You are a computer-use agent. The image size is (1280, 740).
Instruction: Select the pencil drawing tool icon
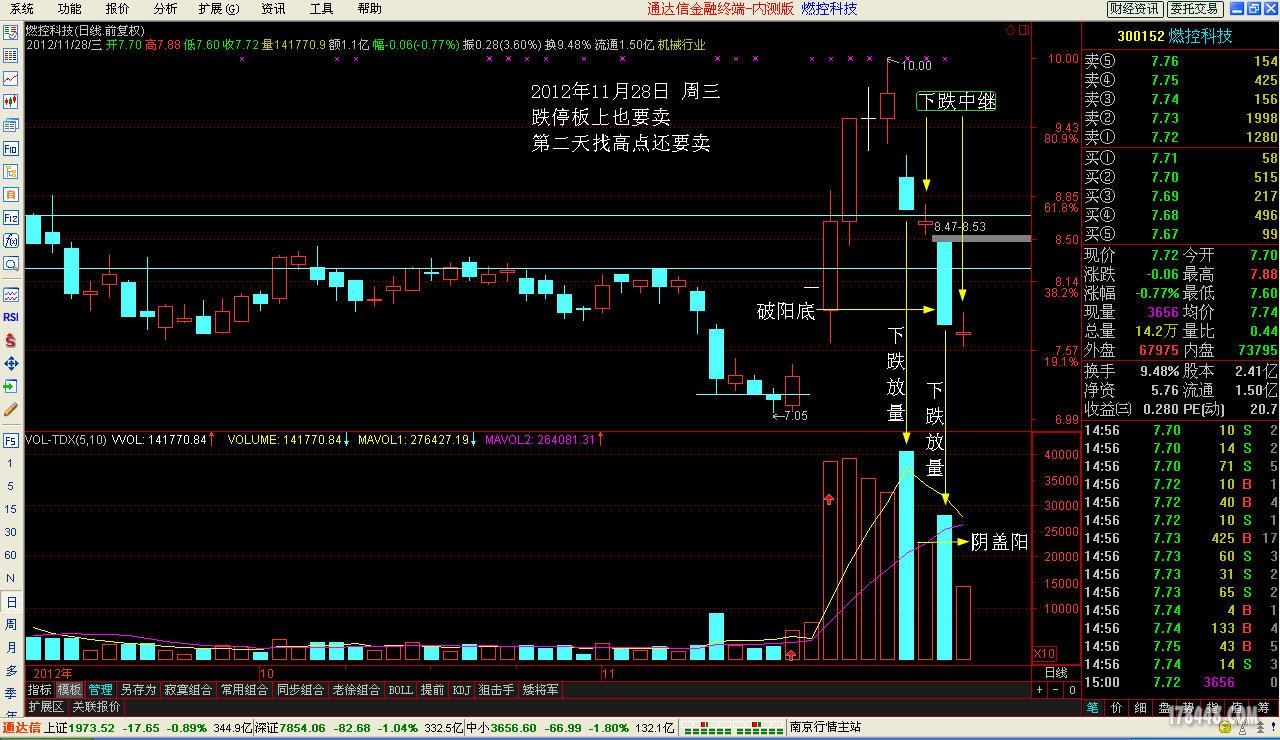point(11,409)
